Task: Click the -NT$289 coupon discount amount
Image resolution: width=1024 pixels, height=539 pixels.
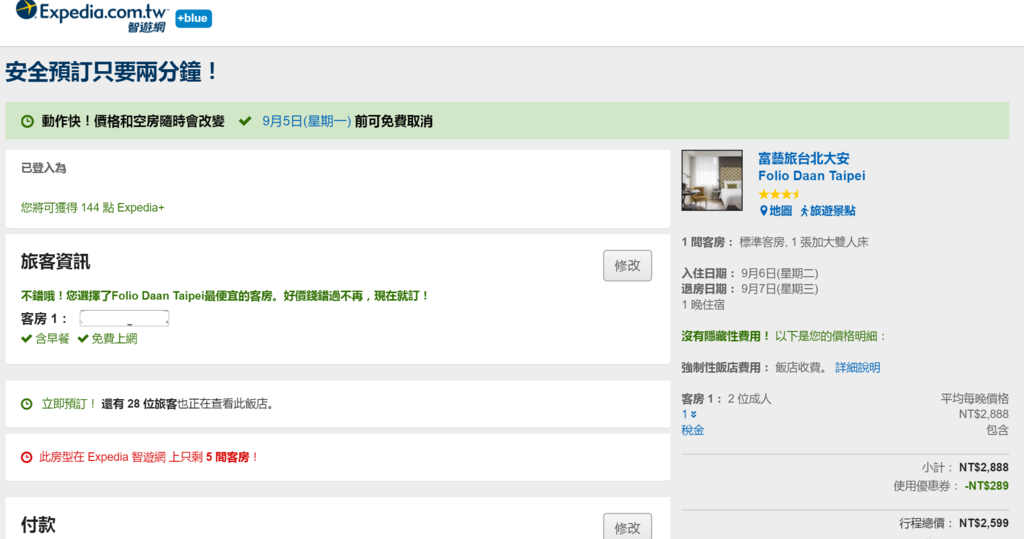Action: (986, 485)
